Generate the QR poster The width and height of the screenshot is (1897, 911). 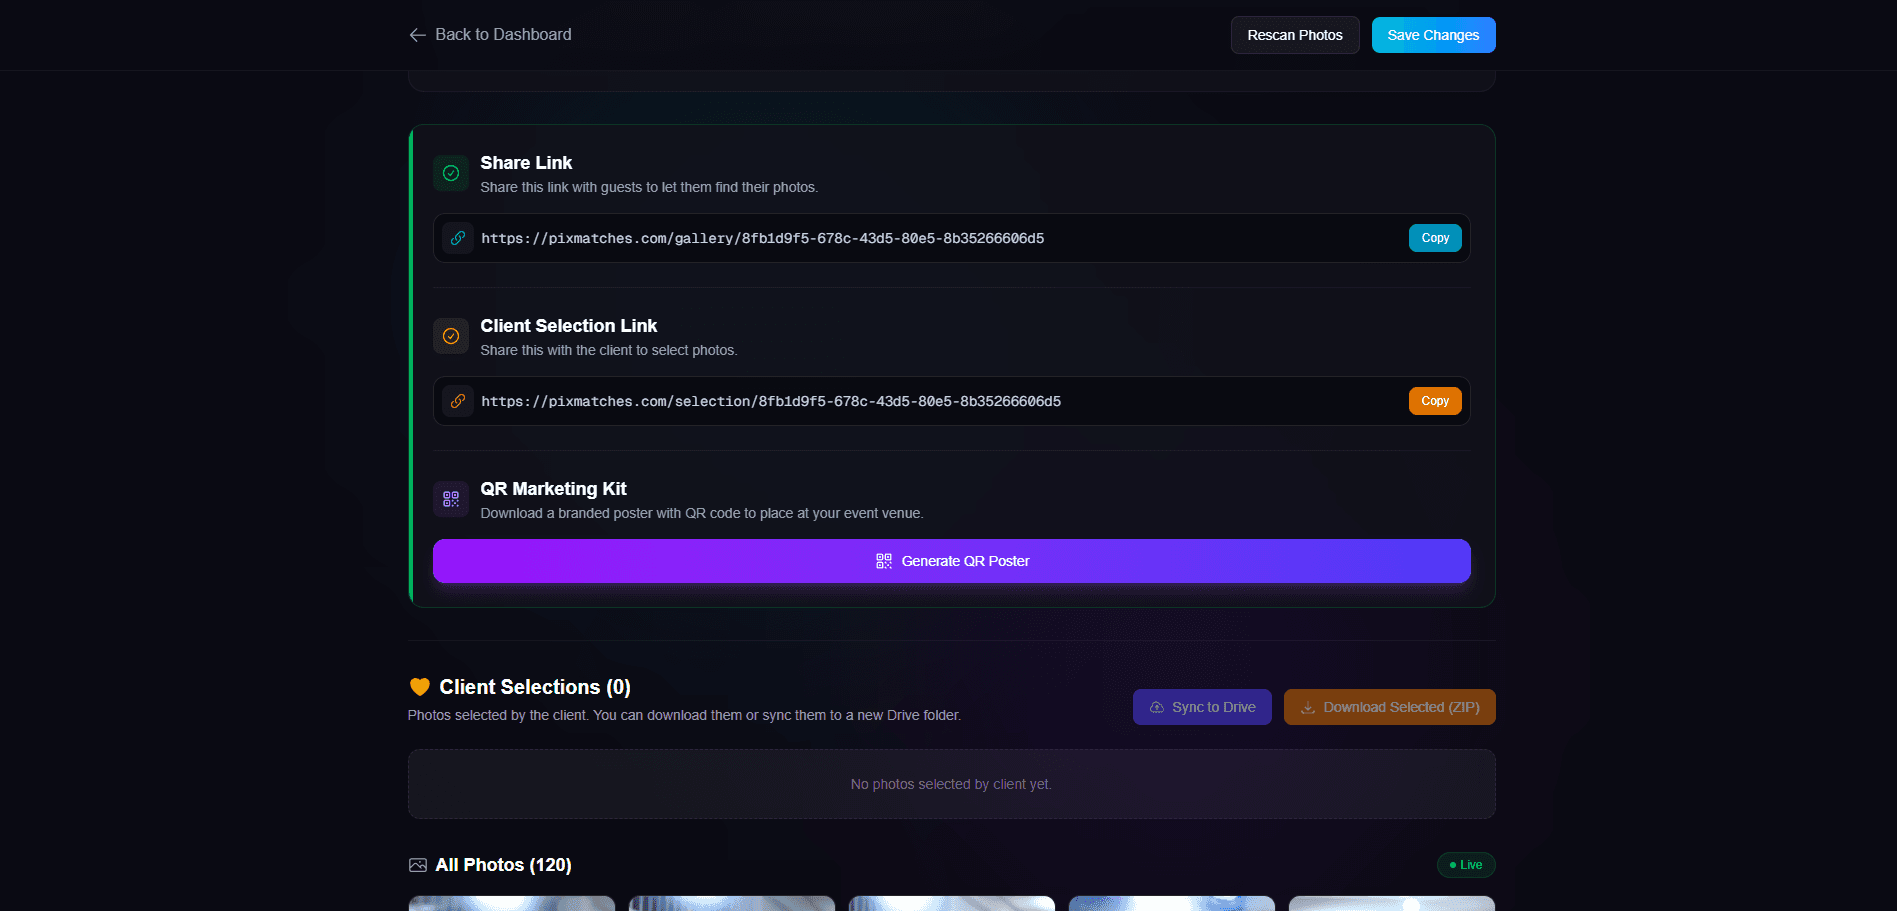[x=951, y=561]
